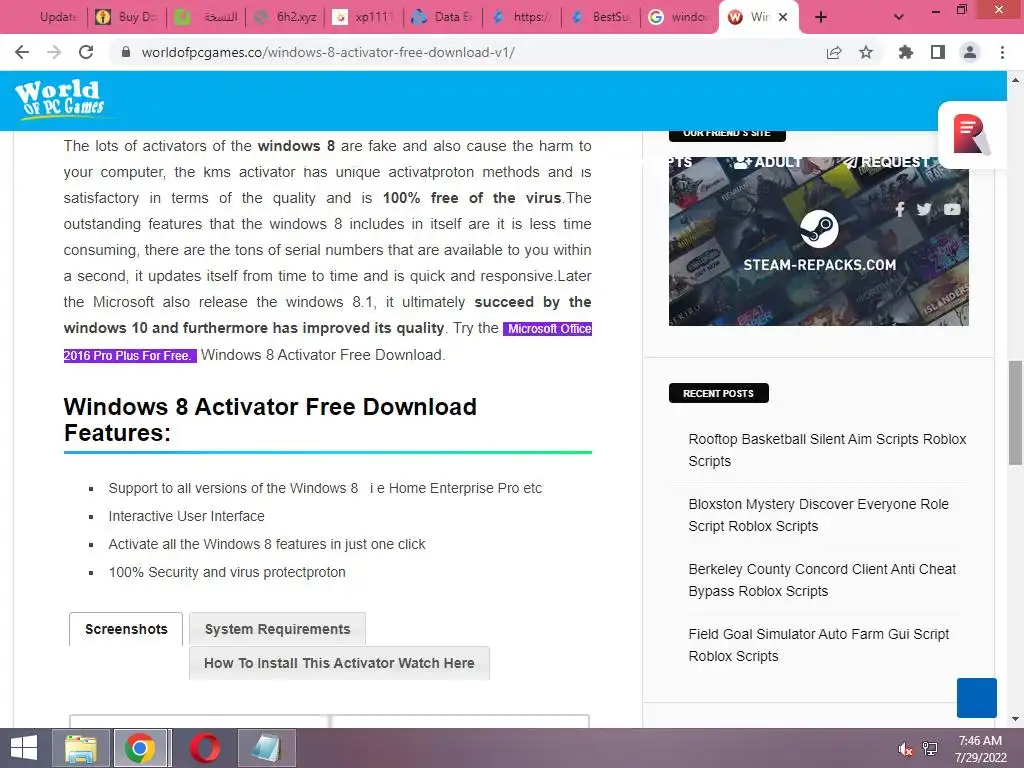Click the scrollbar down arrow

[1016, 720]
